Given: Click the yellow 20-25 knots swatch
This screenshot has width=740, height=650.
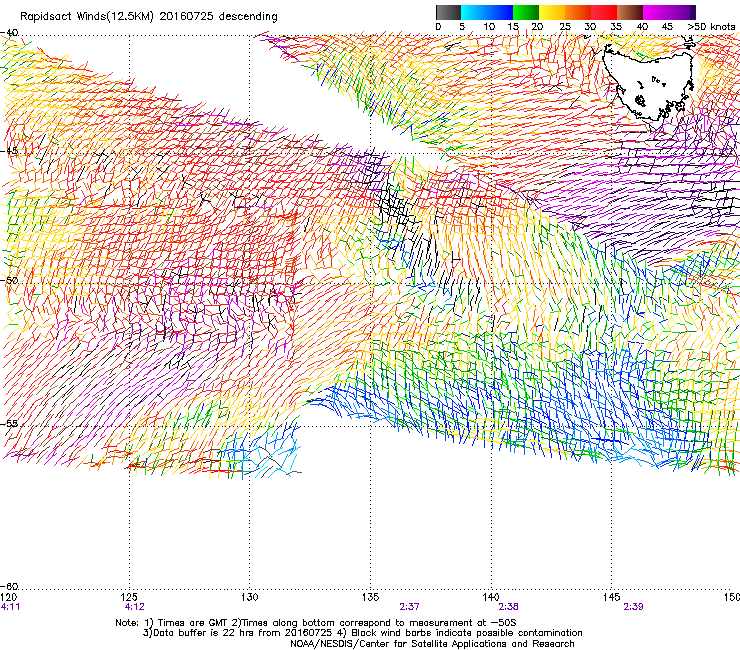Looking at the screenshot, I should (552, 12).
